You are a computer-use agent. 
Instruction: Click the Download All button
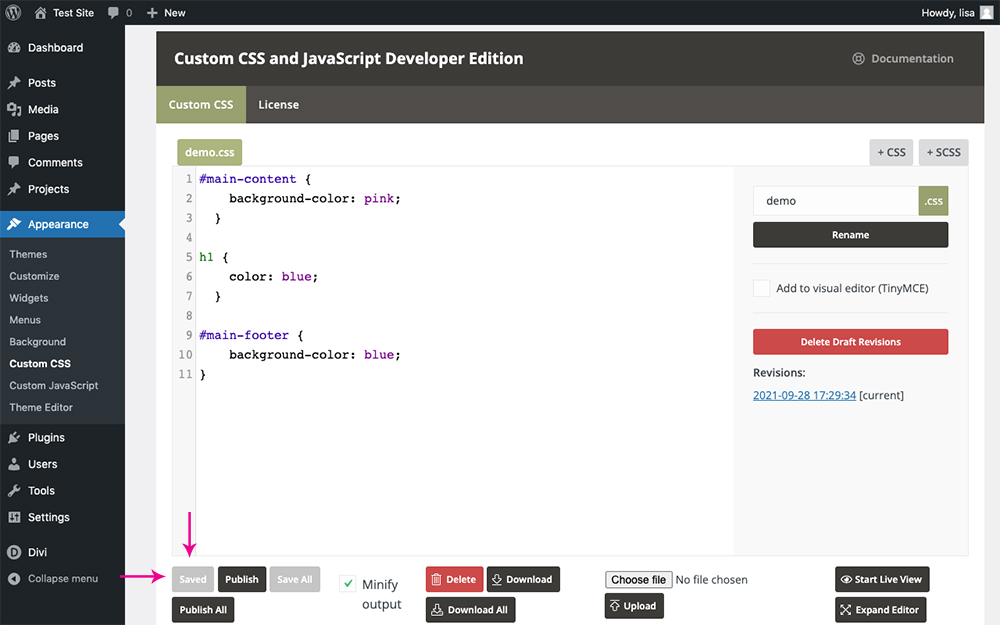[x=470, y=610]
